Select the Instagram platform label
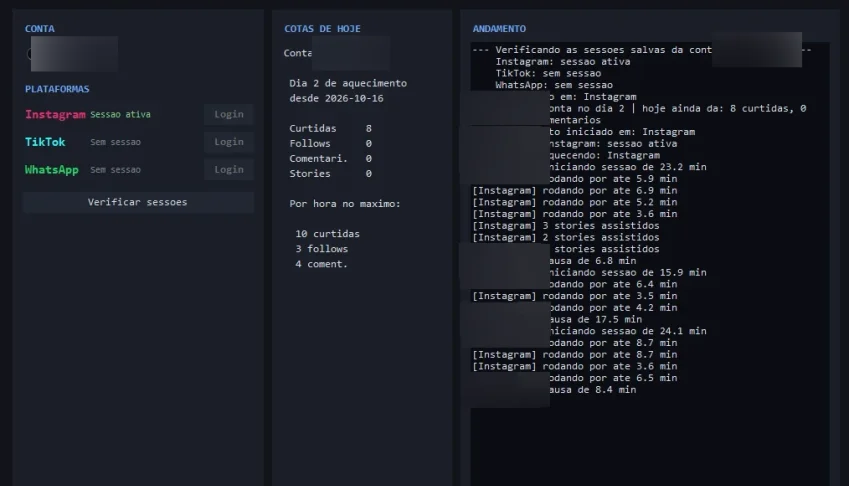Screen dimensions: 849x486 coord(55,114)
